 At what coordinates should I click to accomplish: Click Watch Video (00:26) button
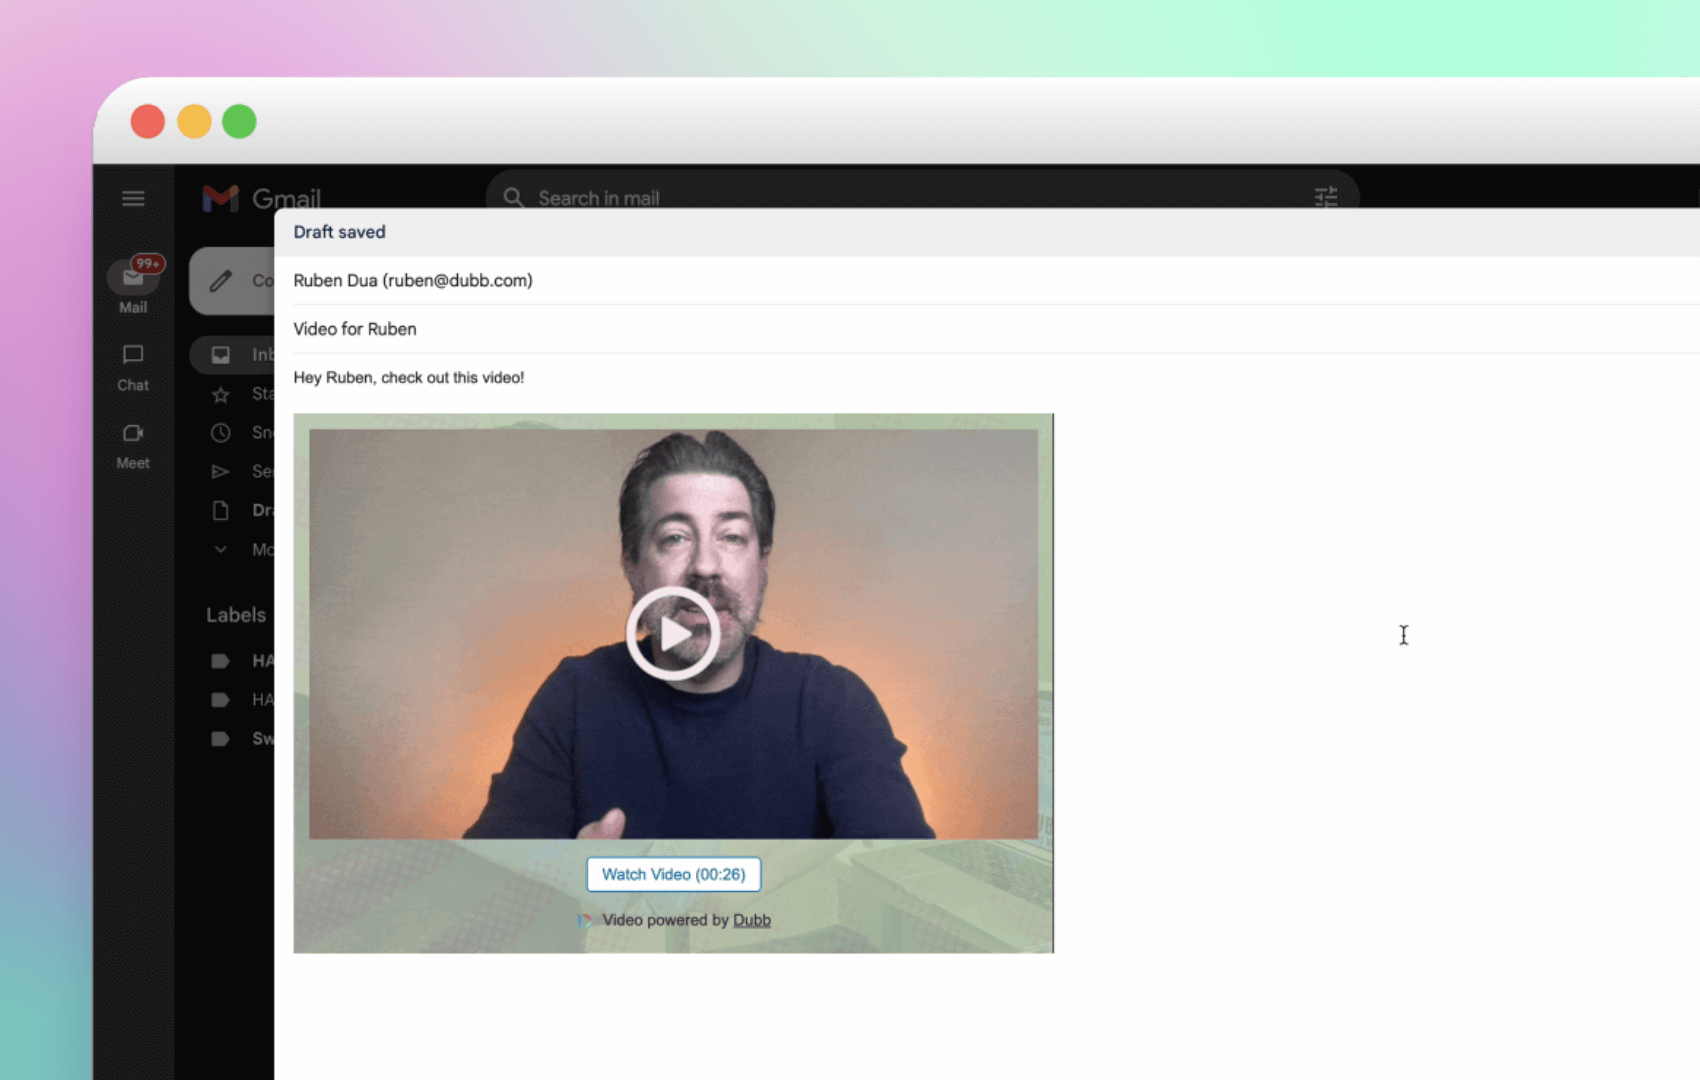pyautogui.click(x=673, y=874)
